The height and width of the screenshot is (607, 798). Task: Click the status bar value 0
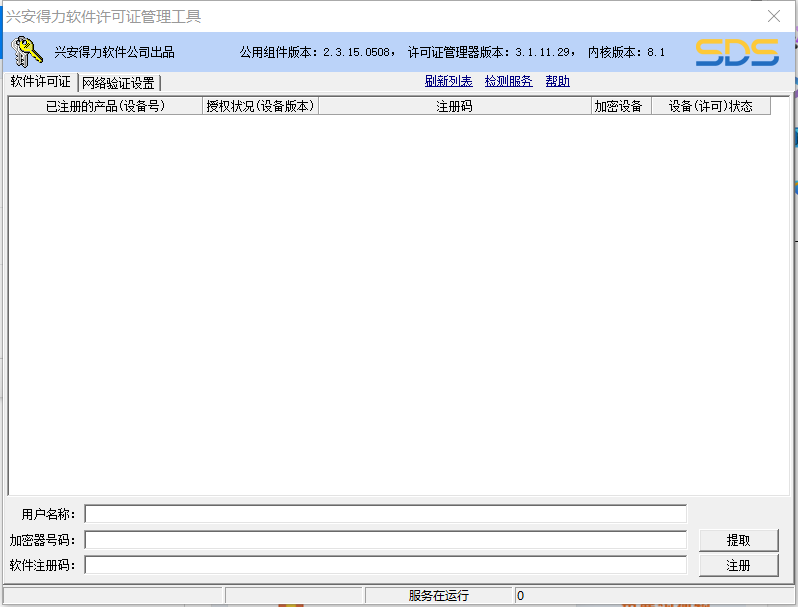coord(520,595)
